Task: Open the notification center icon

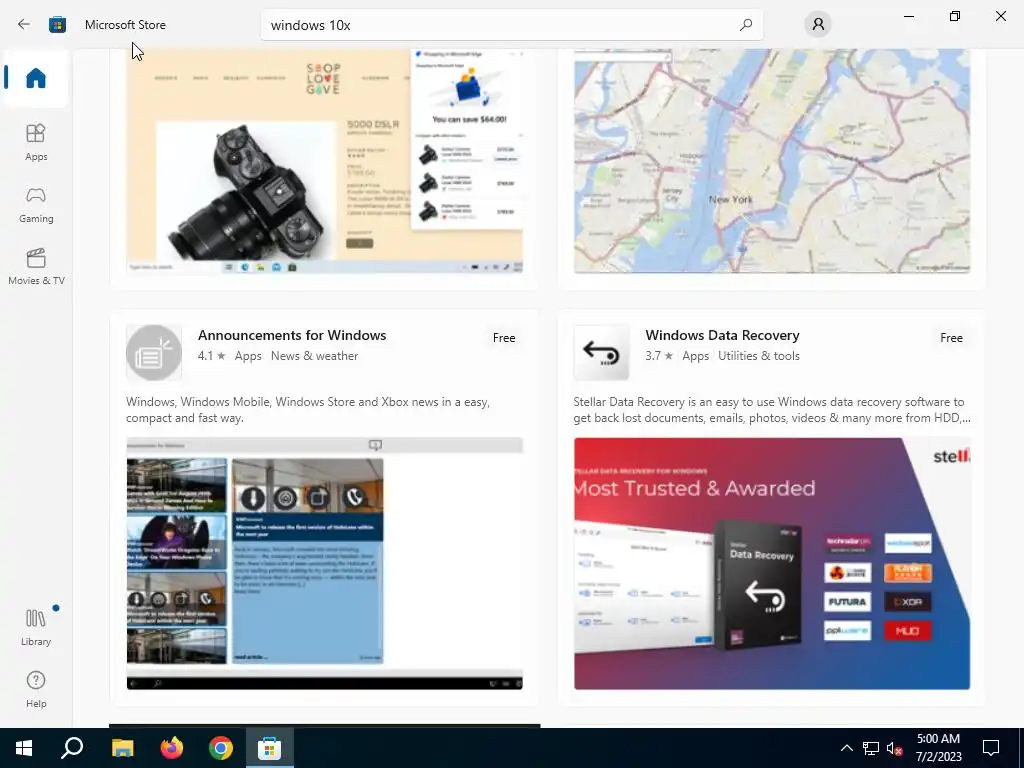Action: (991, 748)
